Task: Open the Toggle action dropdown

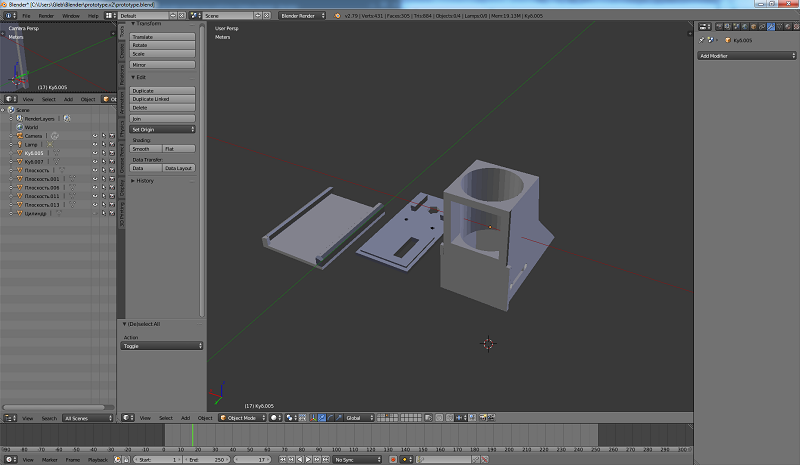Action: [x=162, y=346]
